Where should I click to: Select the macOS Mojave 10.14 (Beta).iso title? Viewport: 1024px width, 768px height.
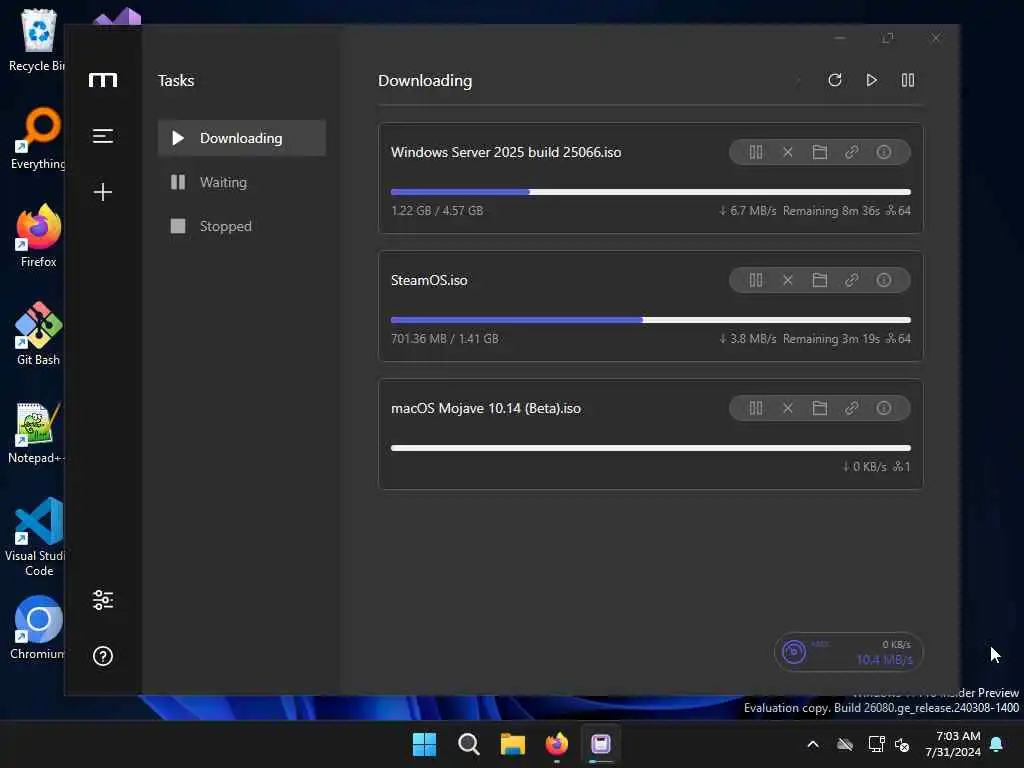[x=486, y=408]
